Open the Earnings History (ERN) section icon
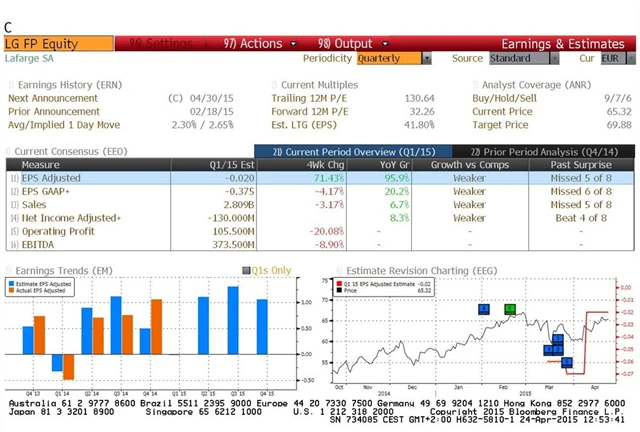 [10, 86]
